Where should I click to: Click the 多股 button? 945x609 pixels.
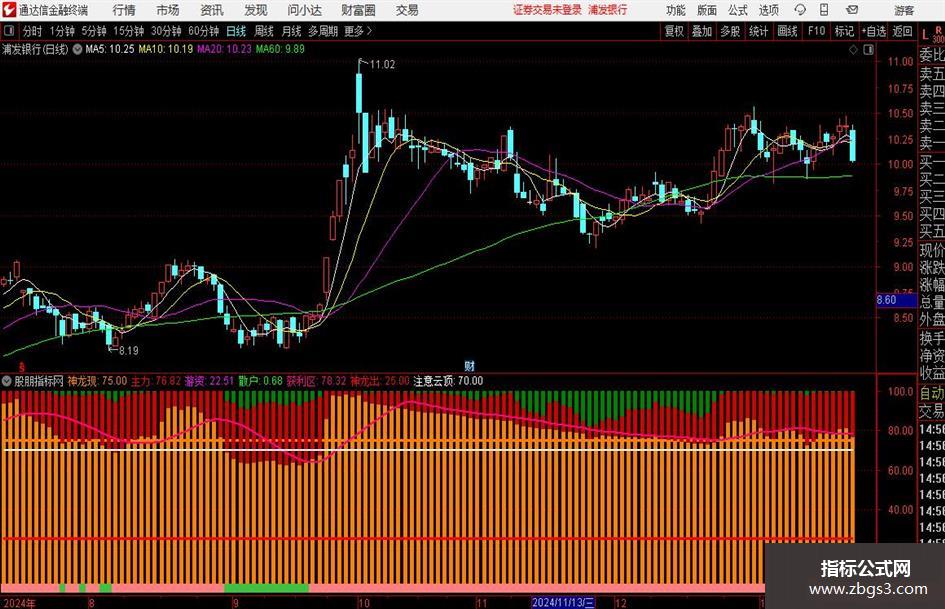tap(730, 31)
